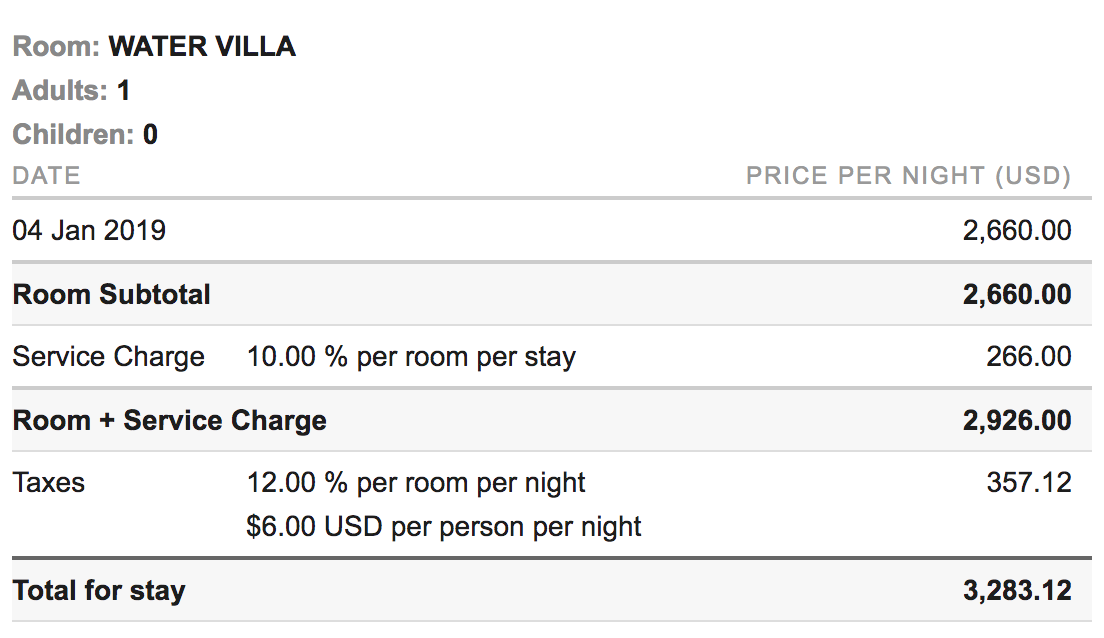Image resolution: width=1104 pixels, height=638 pixels.
Task: Select the Children count value
Action: [150, 135]
